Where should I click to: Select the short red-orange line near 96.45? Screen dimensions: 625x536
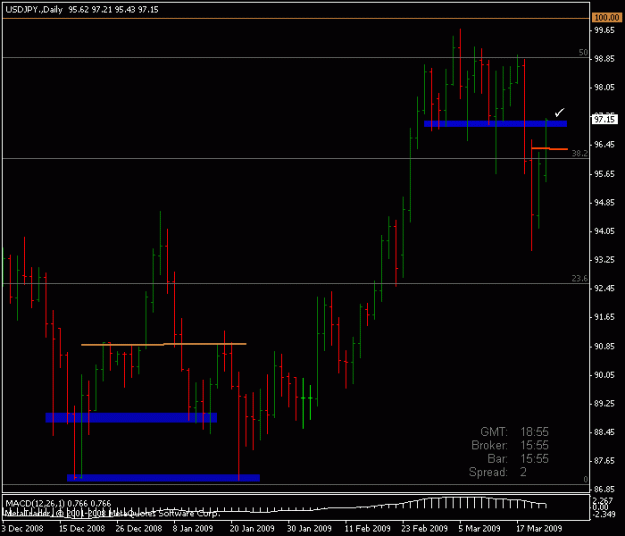(x=549, y=149)
